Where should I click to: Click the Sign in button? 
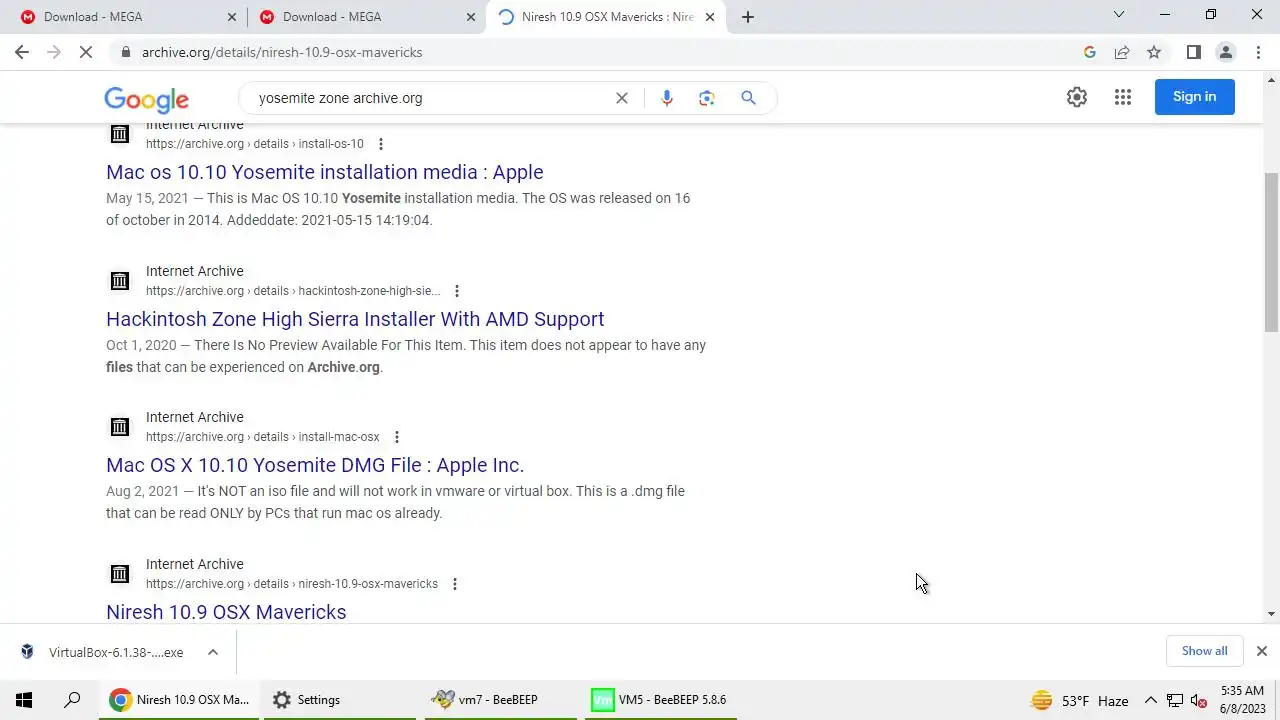coord(1194,97)
